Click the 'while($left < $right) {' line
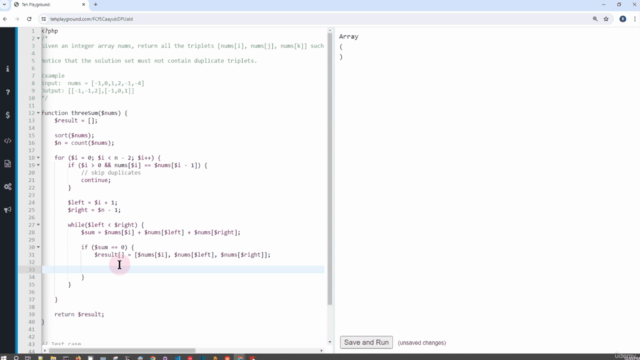640x360 pixels. tap(106, 225)
